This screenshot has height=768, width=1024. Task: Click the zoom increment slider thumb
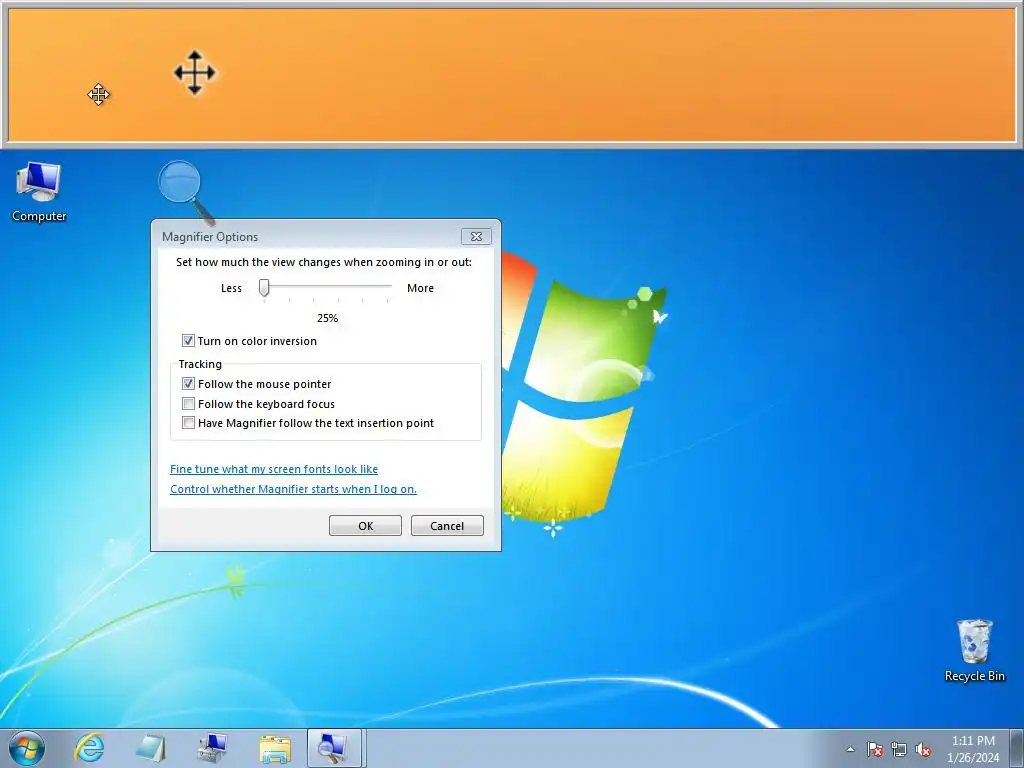pos(264,287)
